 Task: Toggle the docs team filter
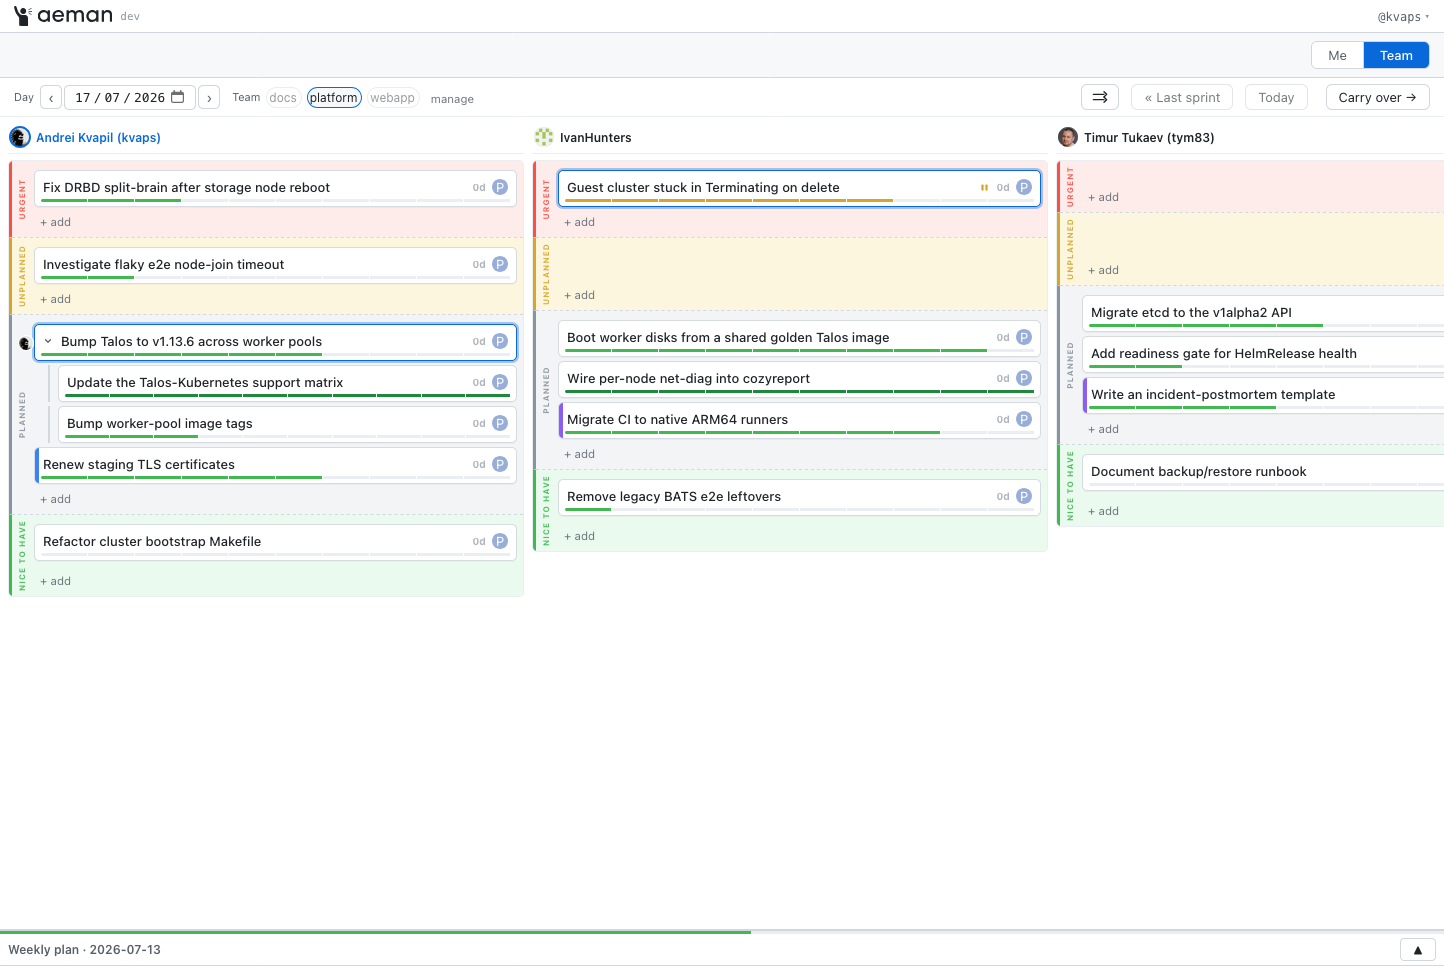[283, 97]
